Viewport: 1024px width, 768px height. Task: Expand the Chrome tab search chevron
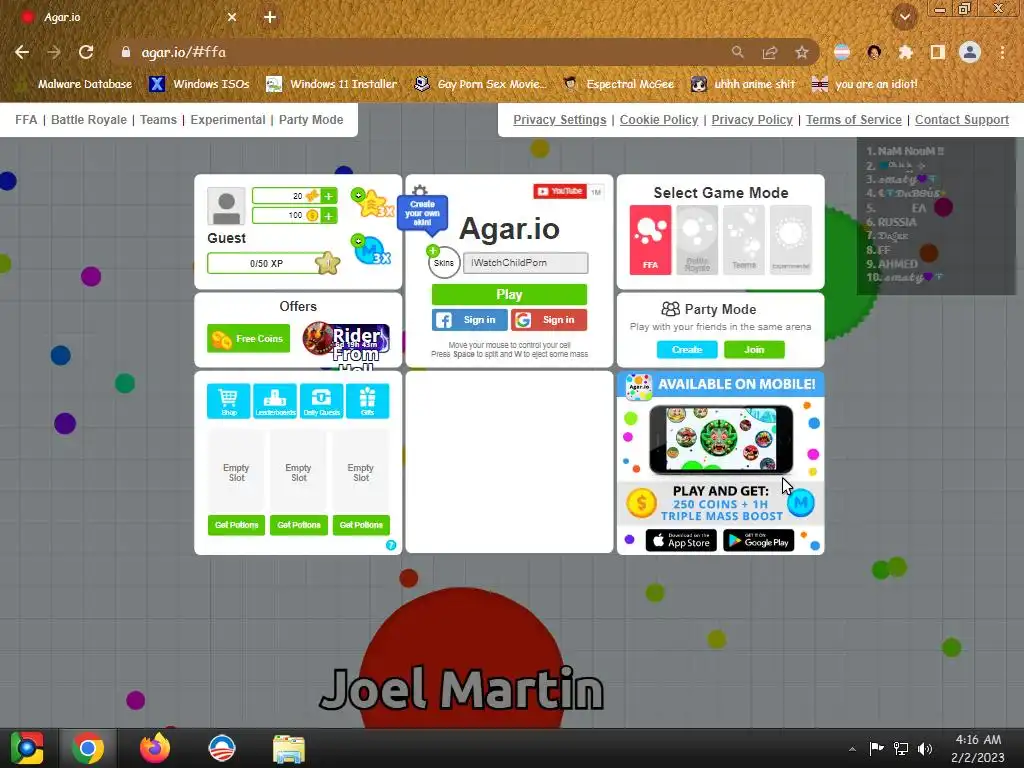905,17
